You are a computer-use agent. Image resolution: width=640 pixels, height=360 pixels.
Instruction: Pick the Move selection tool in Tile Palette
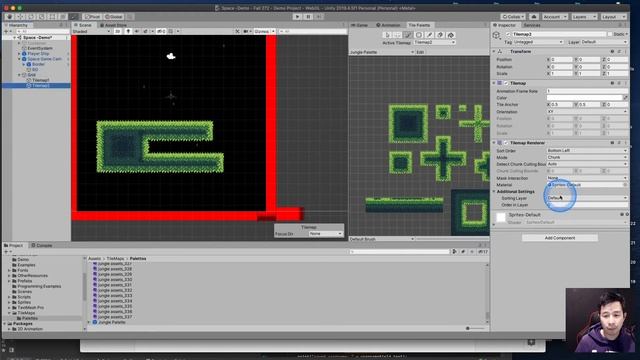click(398, 35)
